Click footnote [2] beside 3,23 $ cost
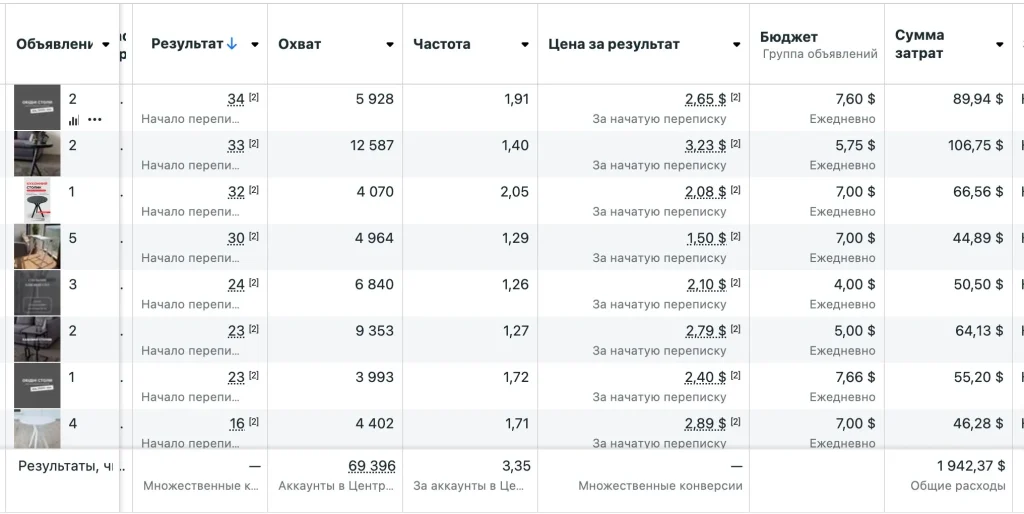The image size is (1024, 514). click(x=736, y=144)
